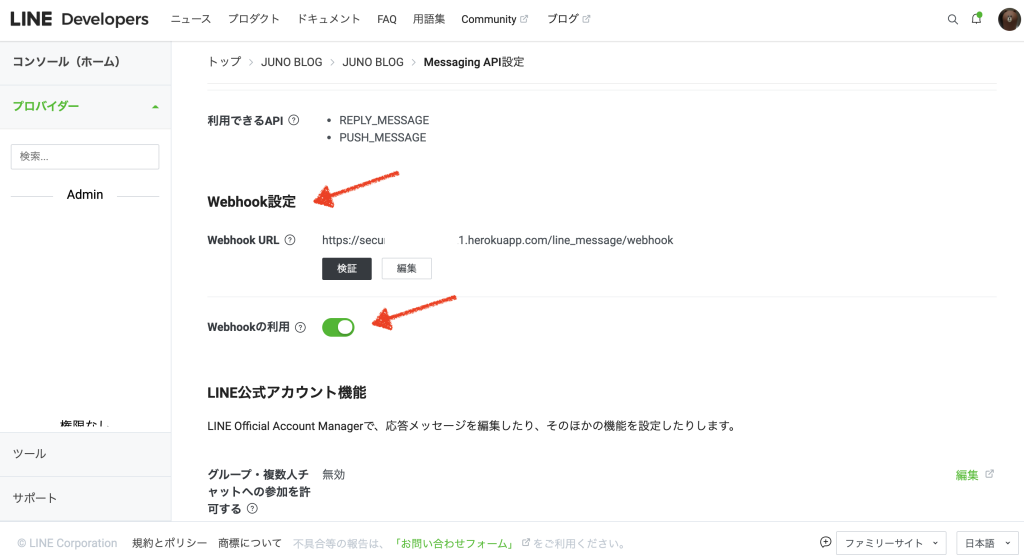Open the ドキュメント menu
This screenshot has height=560, width=1024.
pyautogui.click(x=328, y=19)
